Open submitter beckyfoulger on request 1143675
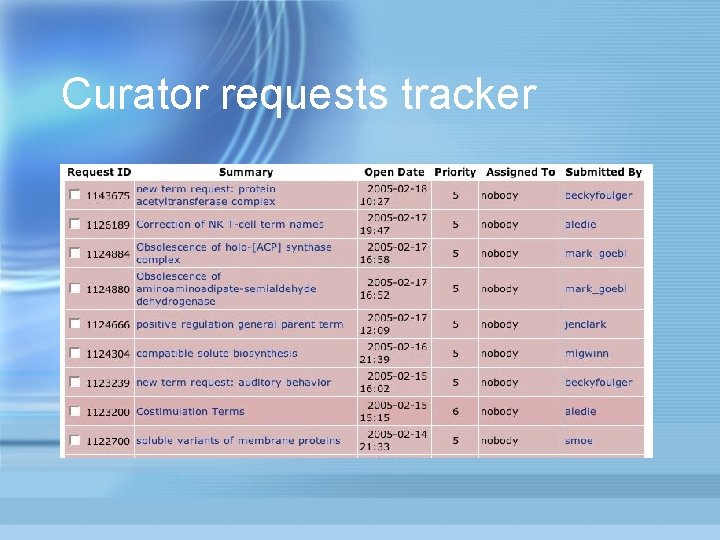720x540 pixels. click(x=599, y=195)
